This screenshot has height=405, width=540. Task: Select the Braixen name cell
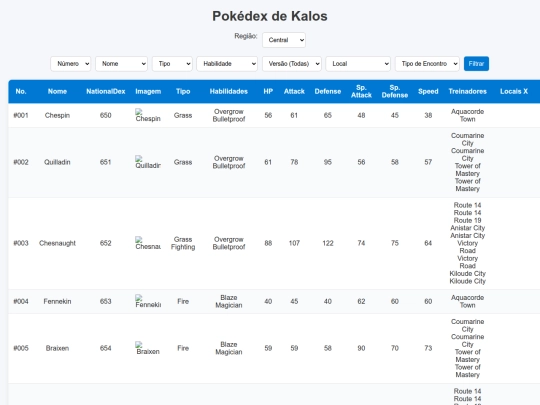pyautogui.click(x=57, y=348)
